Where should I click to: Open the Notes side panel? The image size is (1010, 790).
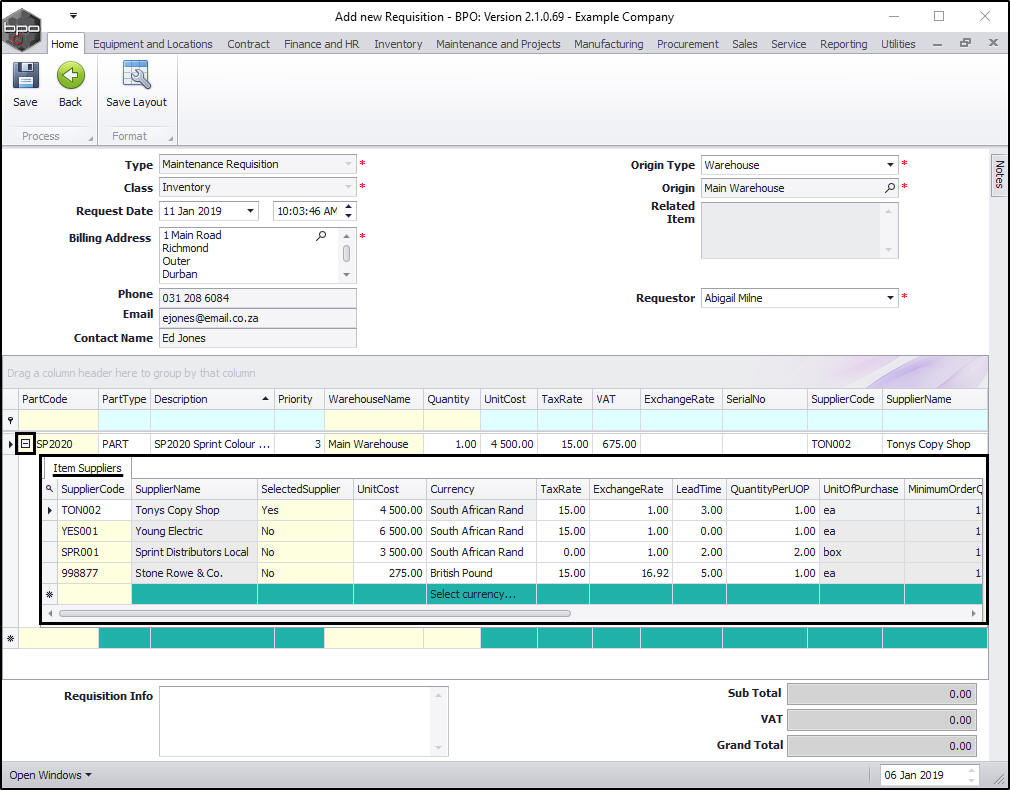(998, 175)
